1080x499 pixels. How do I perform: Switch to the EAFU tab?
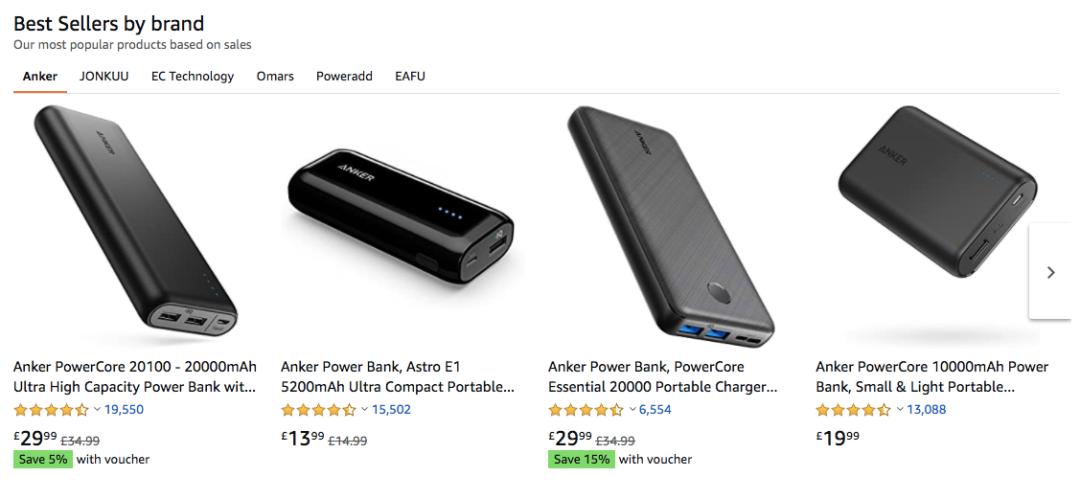click(410, 76)
